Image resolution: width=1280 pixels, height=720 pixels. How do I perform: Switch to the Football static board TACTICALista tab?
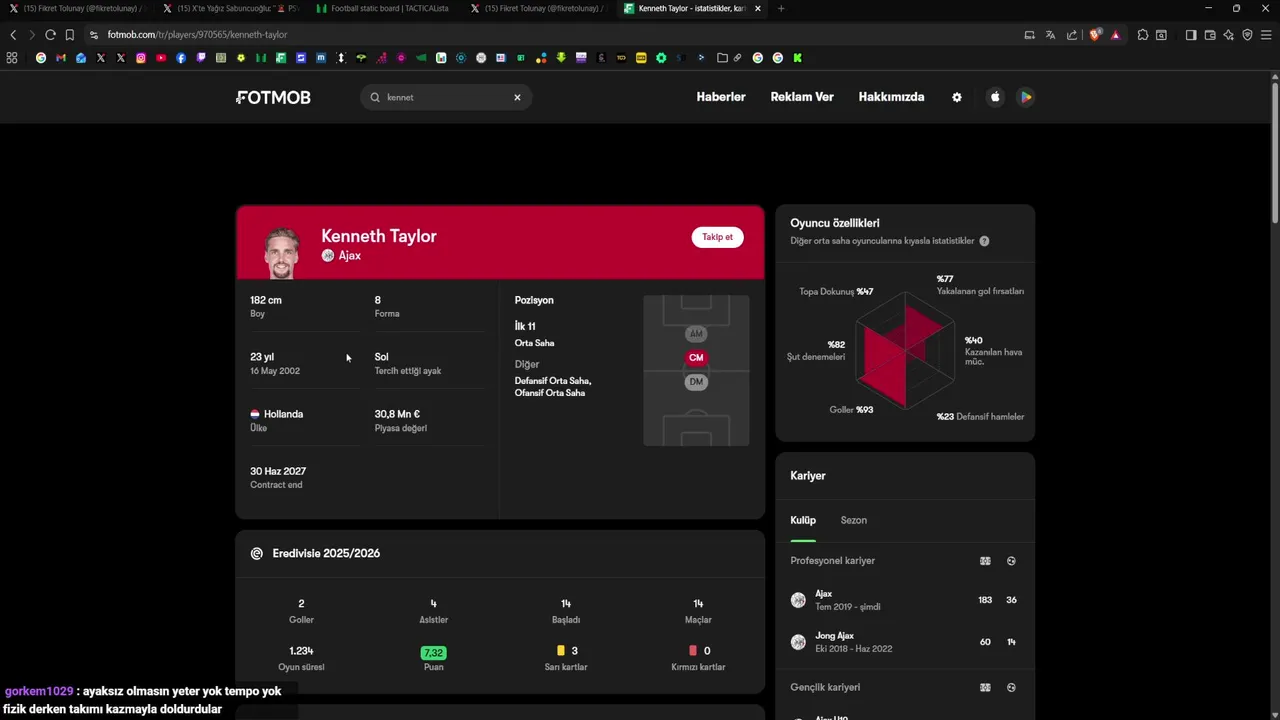383,8
